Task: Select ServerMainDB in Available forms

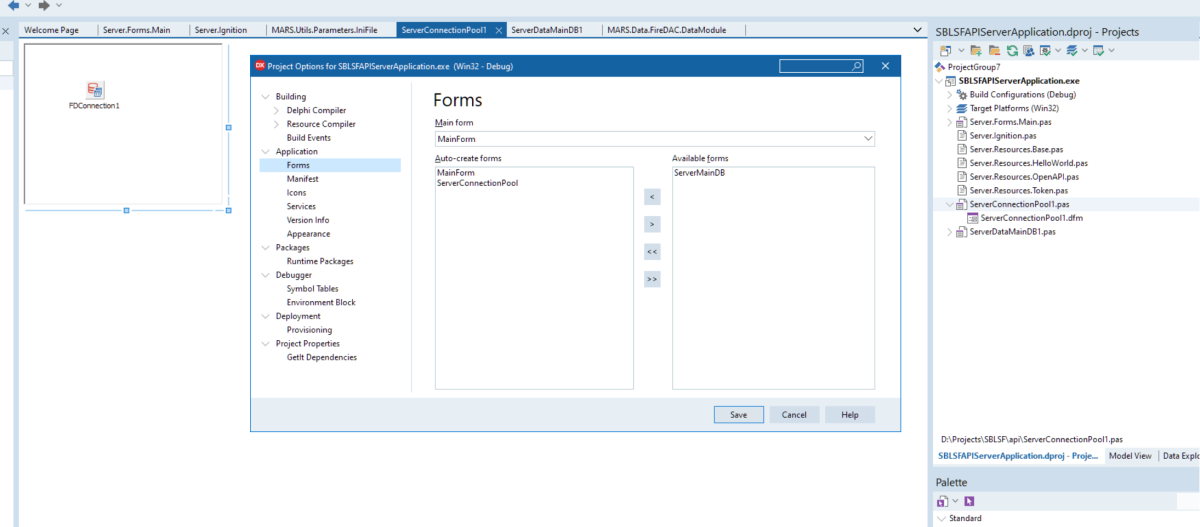Action: (x=699, y=173)
